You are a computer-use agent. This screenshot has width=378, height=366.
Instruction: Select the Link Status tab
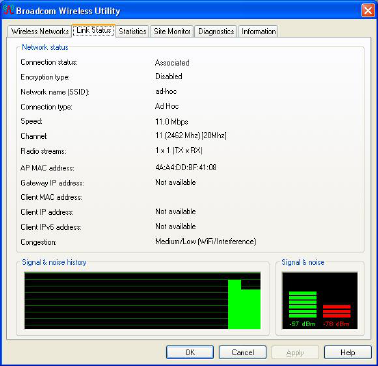click(x=94, y=31)
